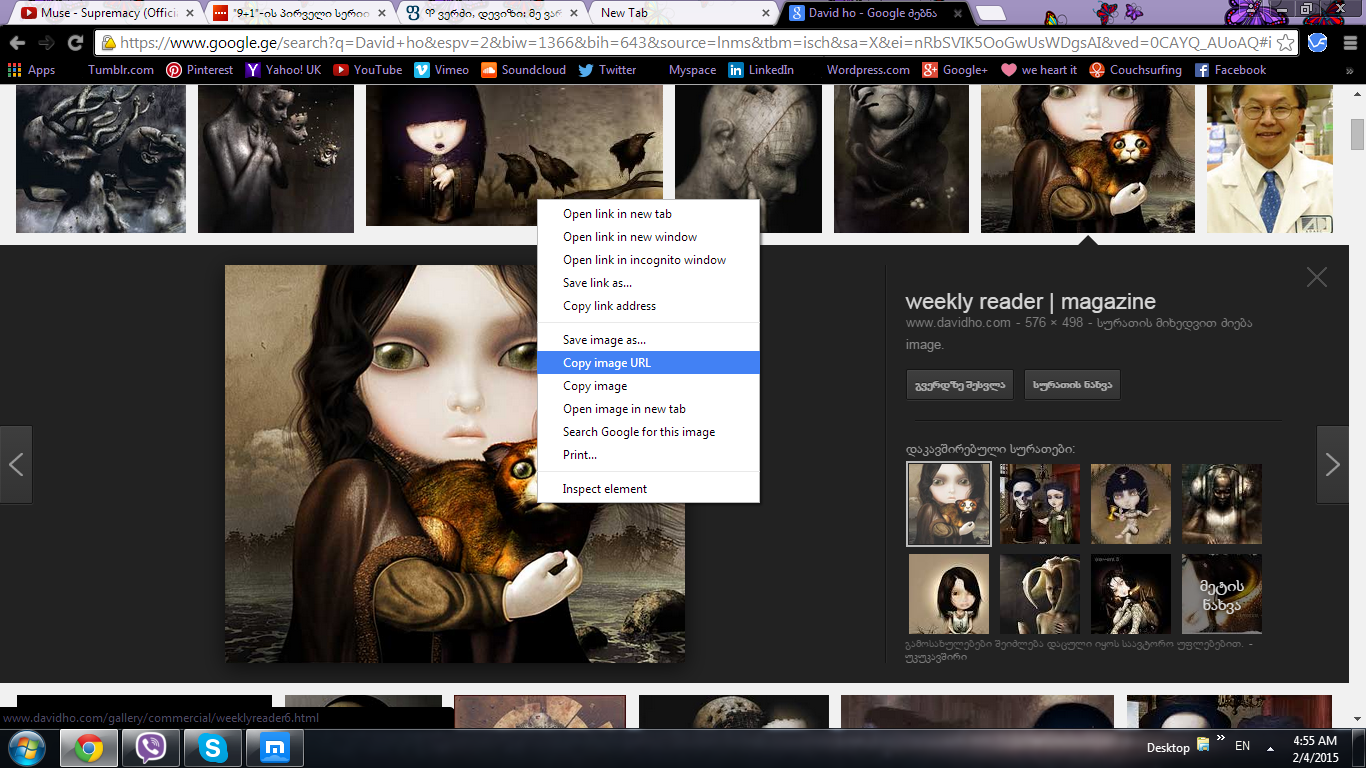The image size is (1366, 768).
Task: Open the Couchsurfing bookmark
Action: (x=1135, y=70)
